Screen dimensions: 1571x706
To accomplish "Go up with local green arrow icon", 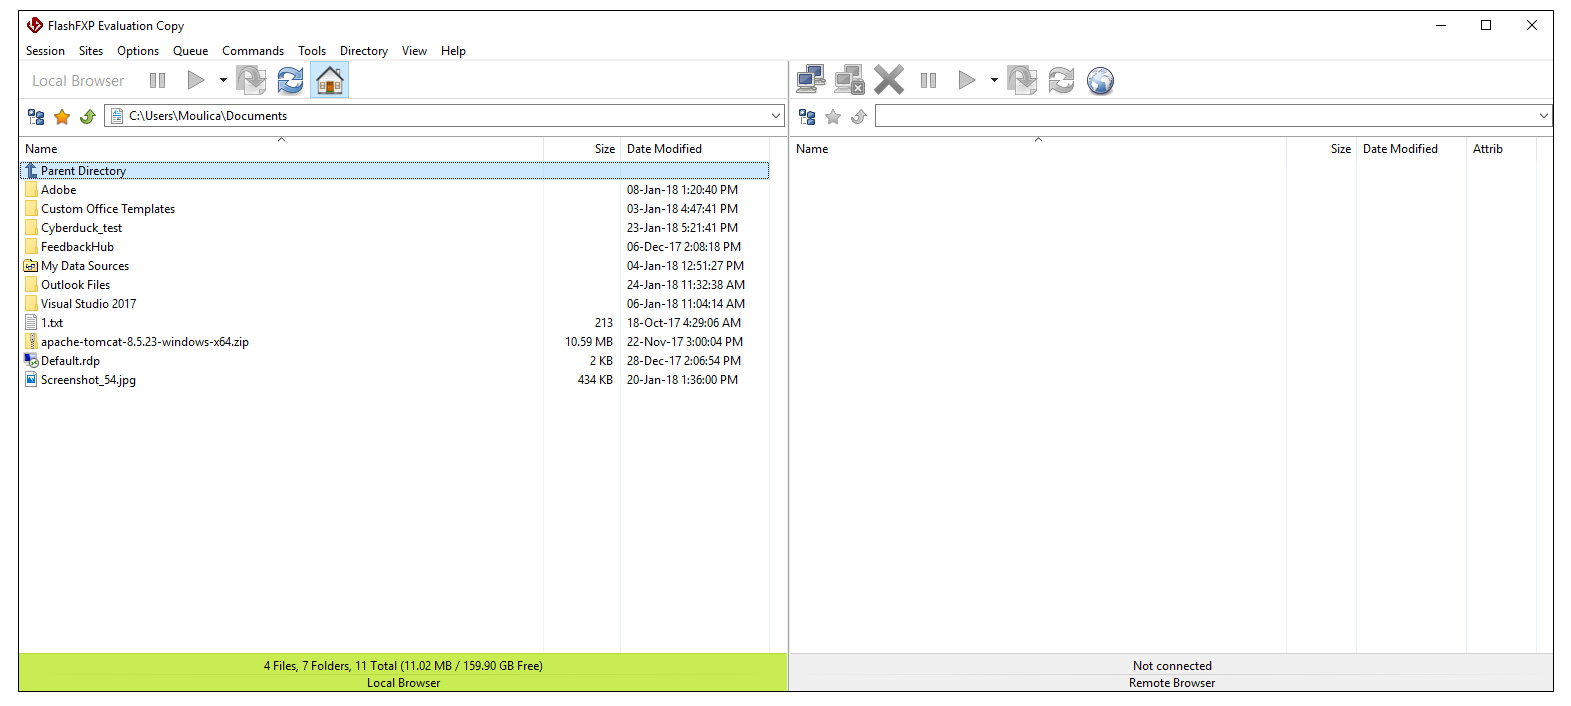I will (x=88, y=117).
